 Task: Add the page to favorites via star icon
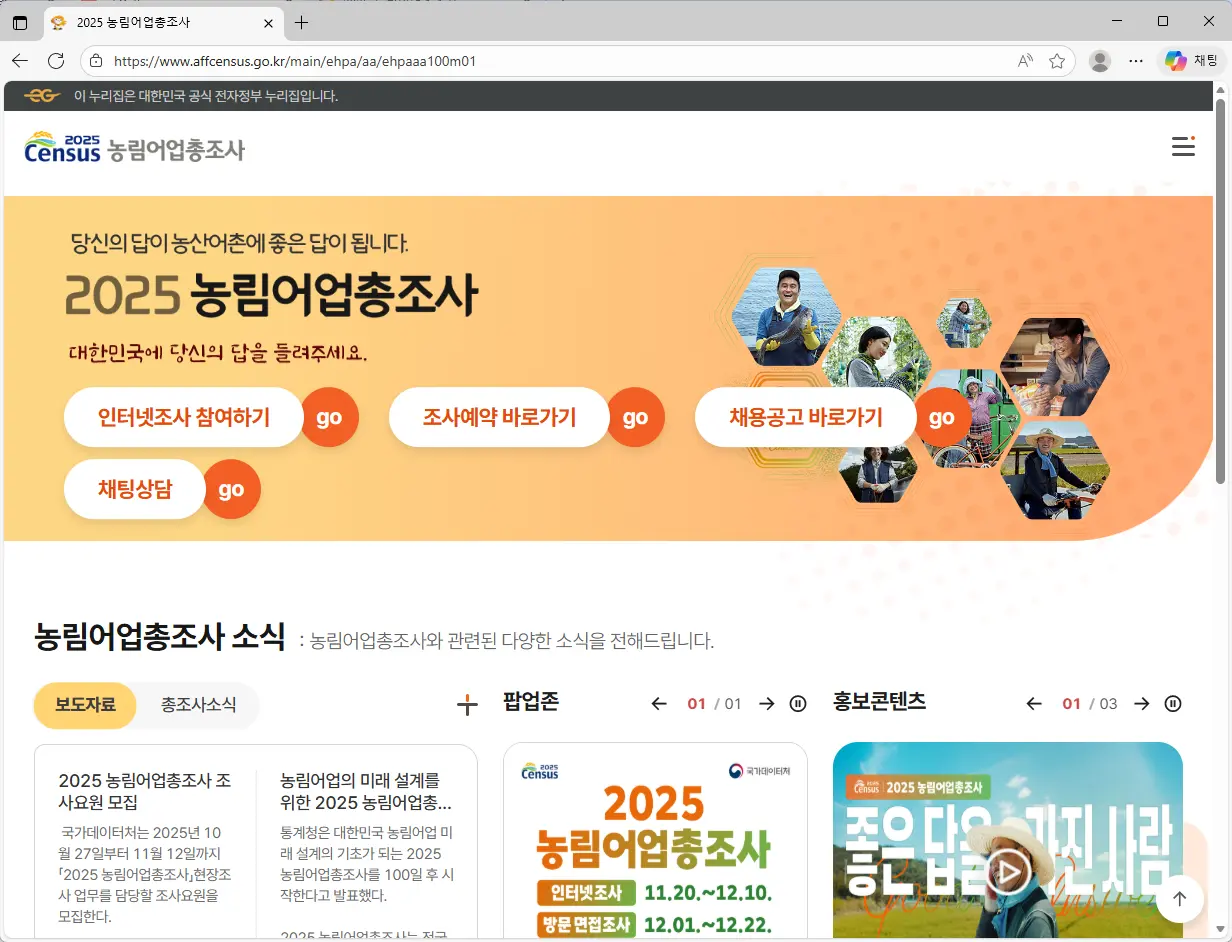(1057, 60)
